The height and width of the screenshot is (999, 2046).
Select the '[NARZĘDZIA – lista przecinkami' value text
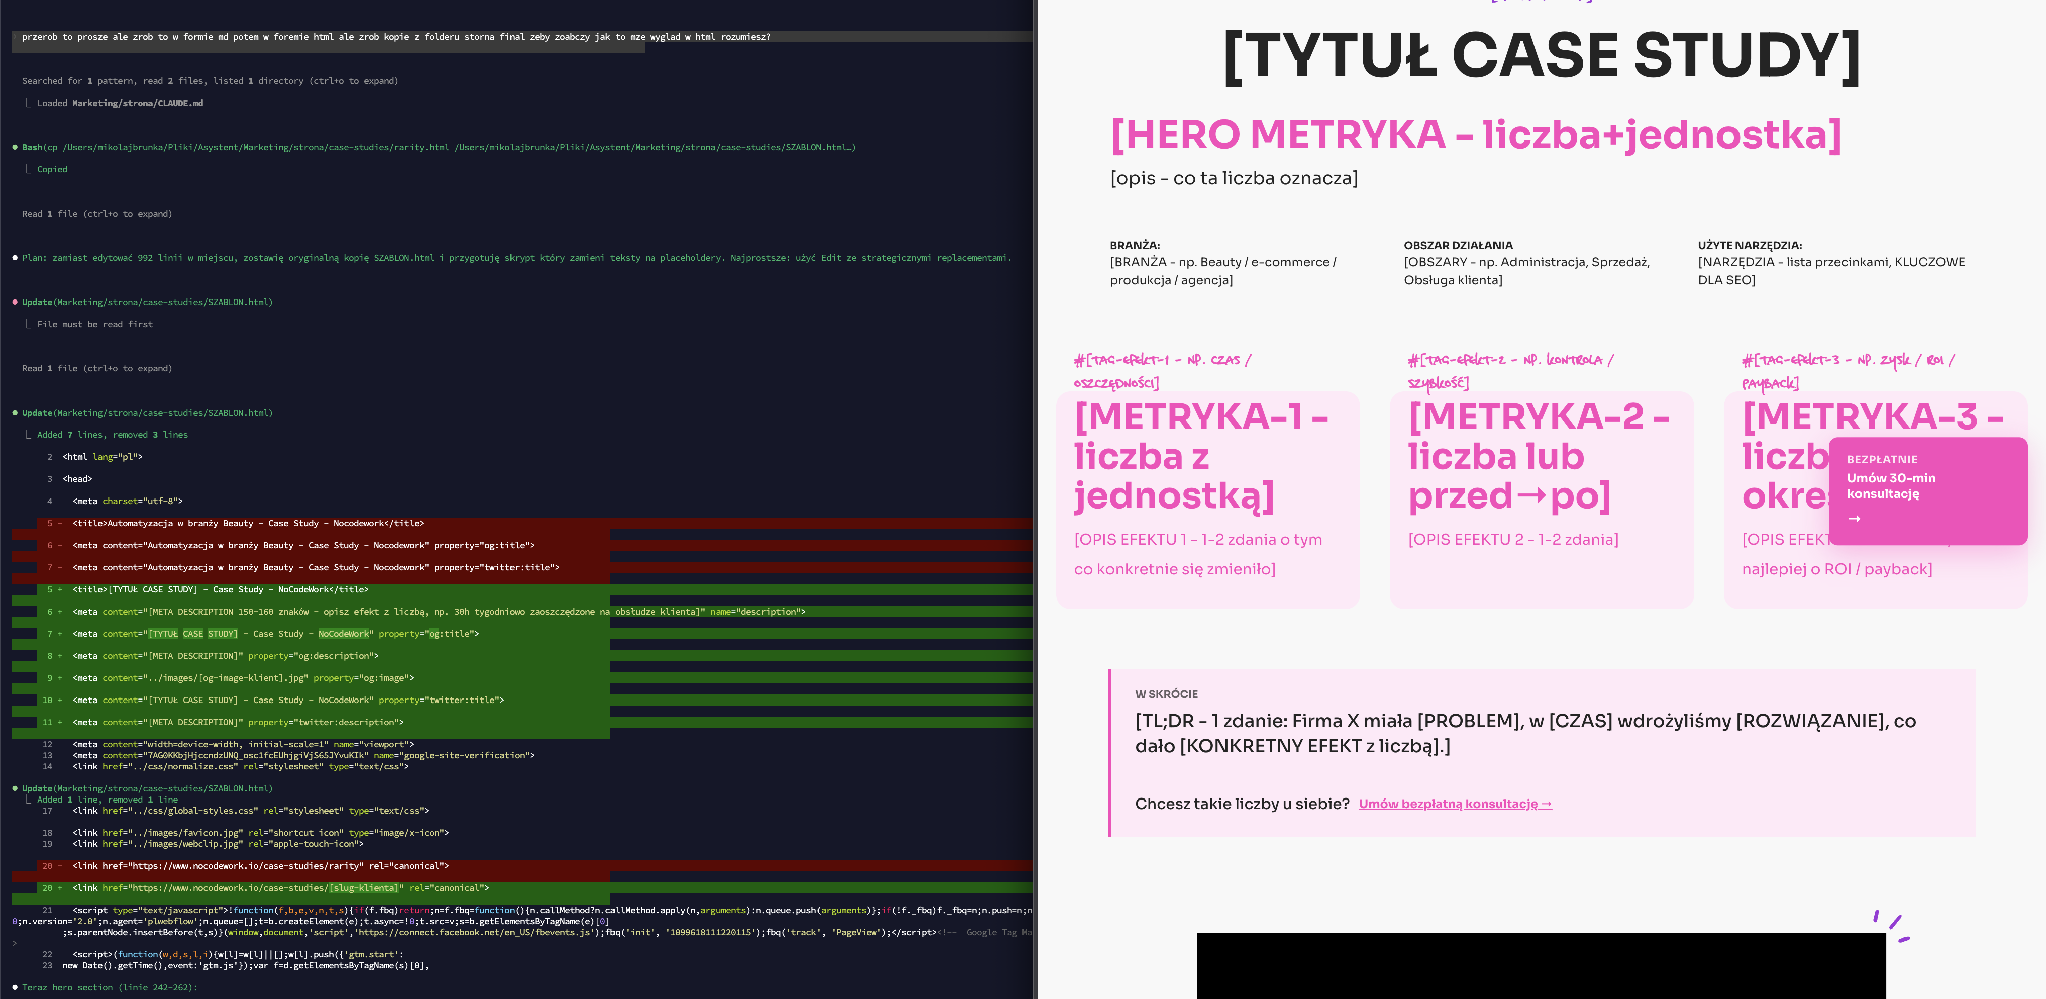[x=1832, y=271]
